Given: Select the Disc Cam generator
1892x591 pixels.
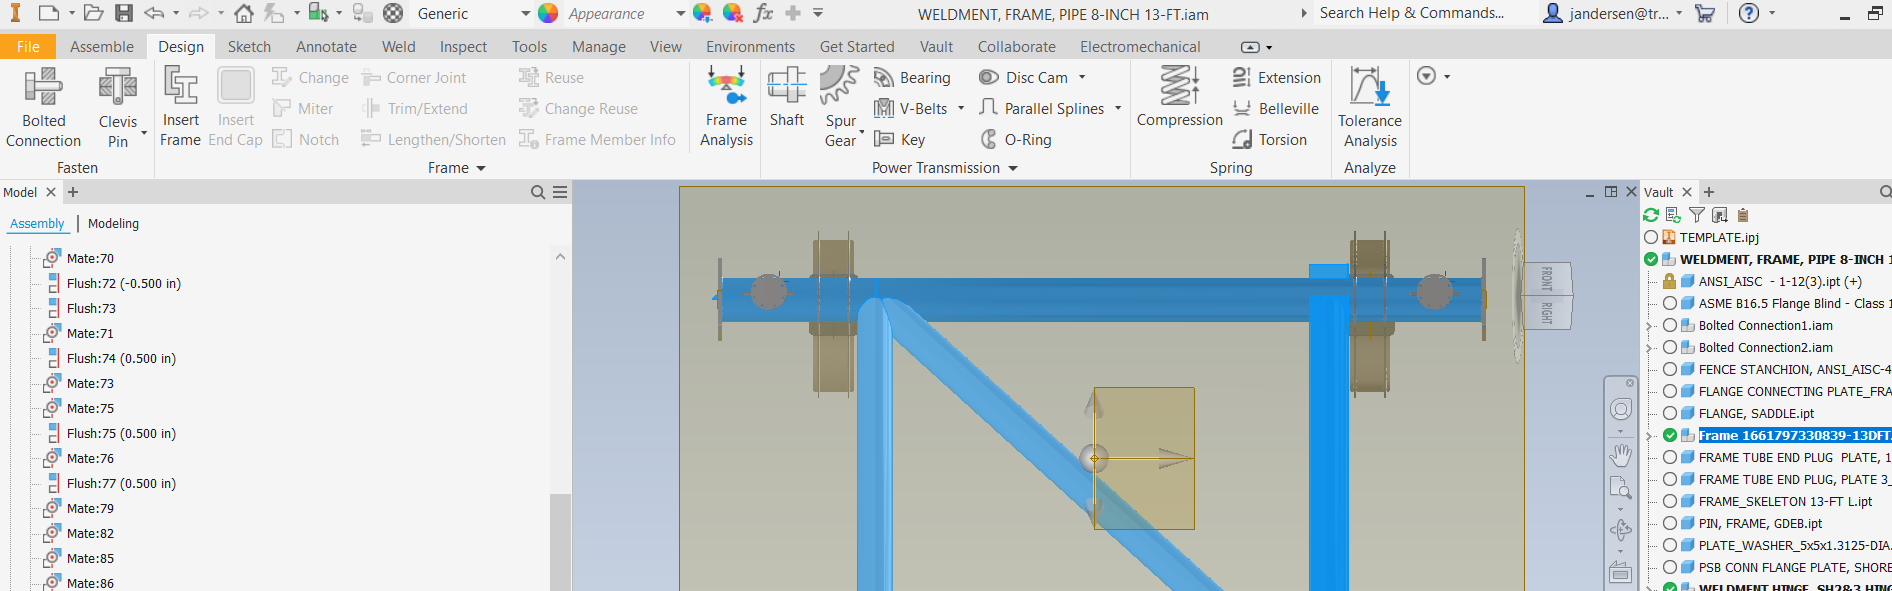Looking at the screenshot, I should pyautogui.click(x=1022, y=78).
